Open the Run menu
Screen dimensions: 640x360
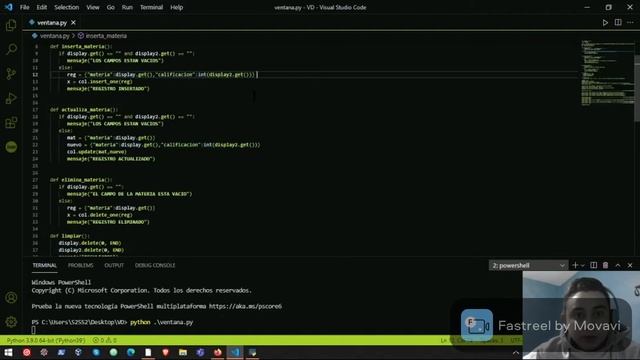click(127, 7)
